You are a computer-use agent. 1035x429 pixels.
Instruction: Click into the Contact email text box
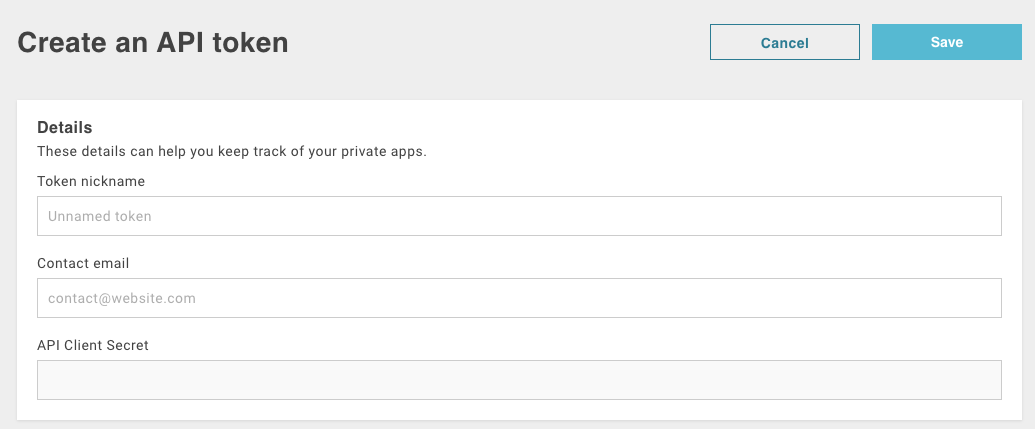(x=519, y=298)
